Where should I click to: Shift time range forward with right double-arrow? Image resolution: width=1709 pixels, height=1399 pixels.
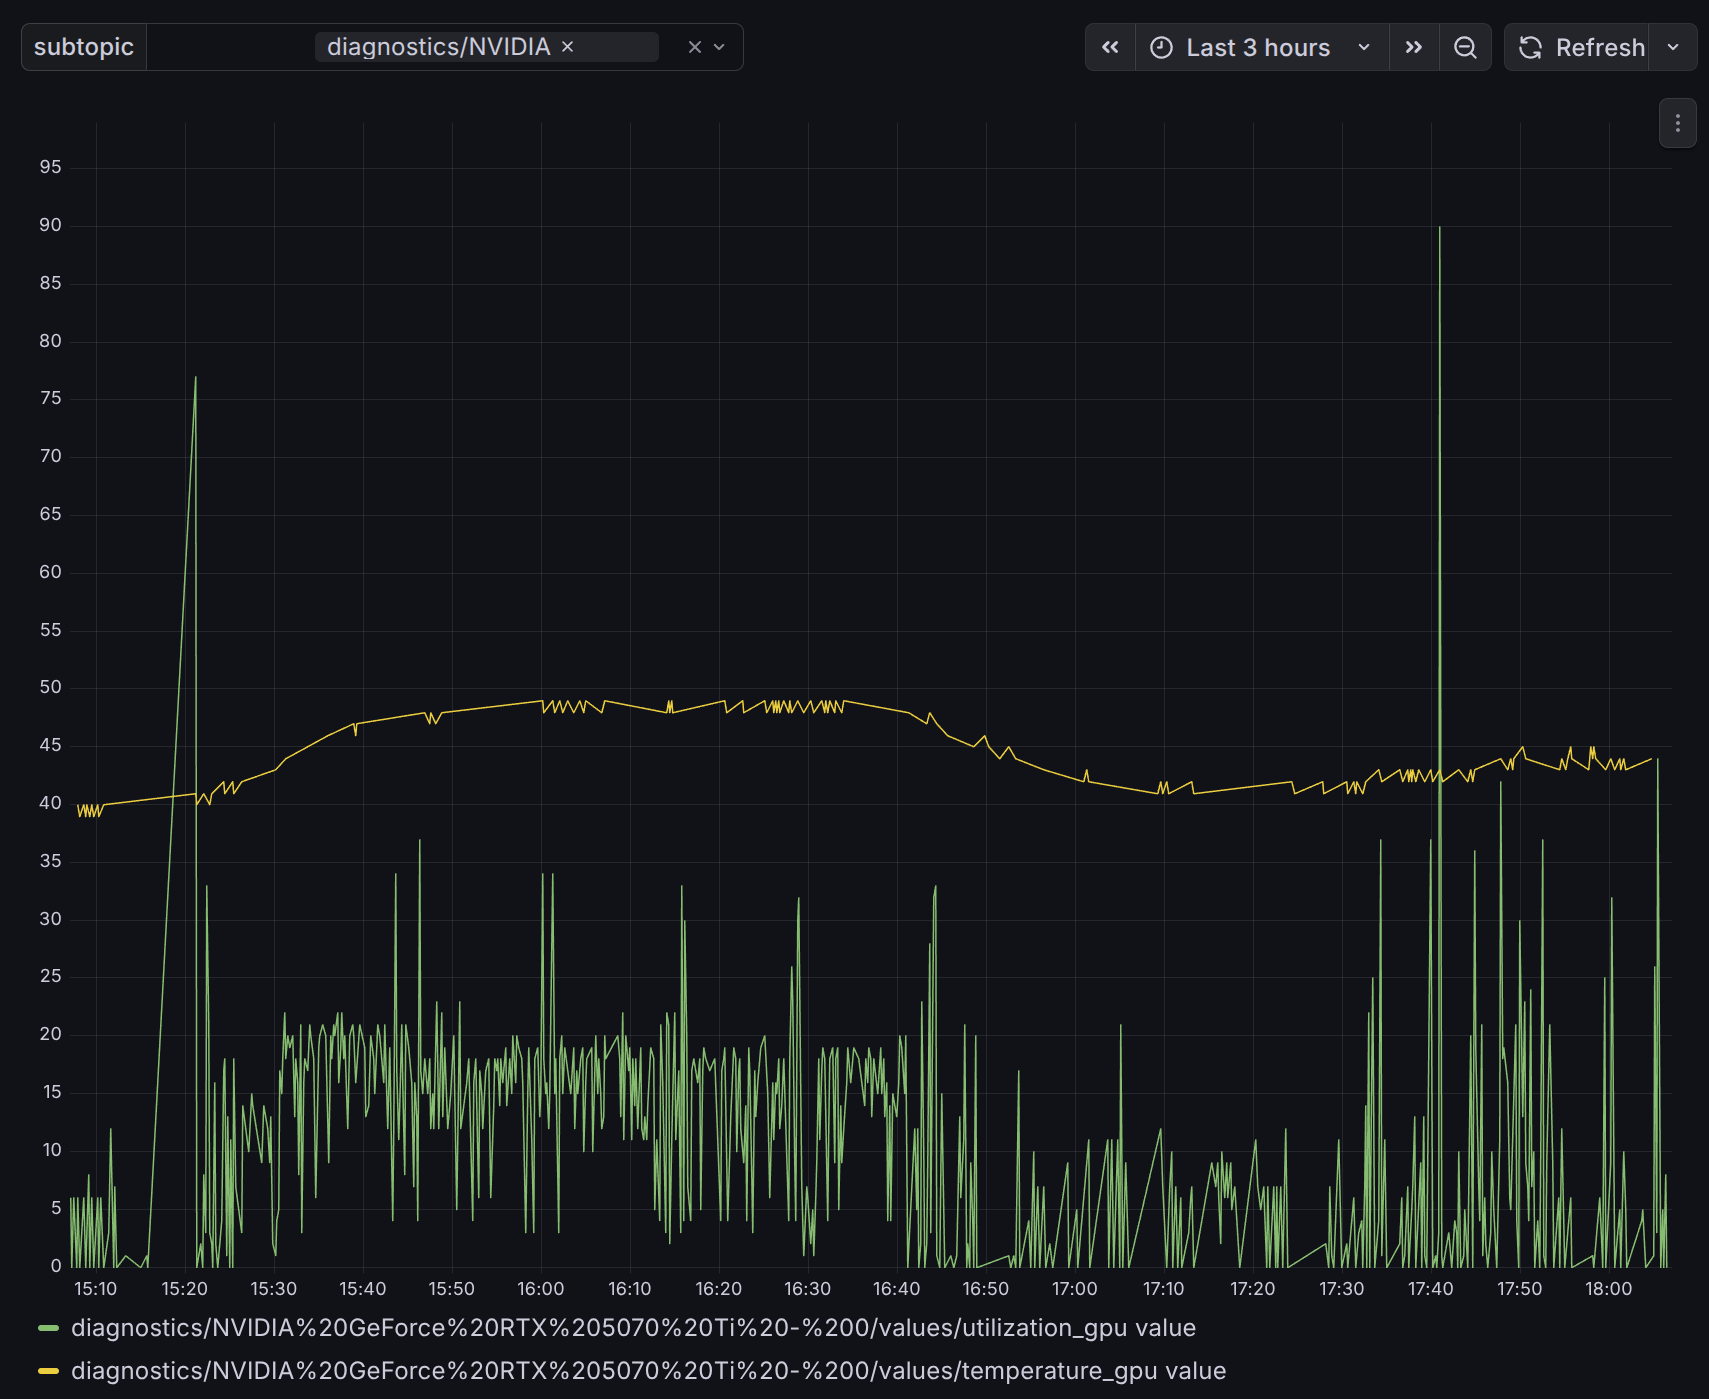point(1413,46)
